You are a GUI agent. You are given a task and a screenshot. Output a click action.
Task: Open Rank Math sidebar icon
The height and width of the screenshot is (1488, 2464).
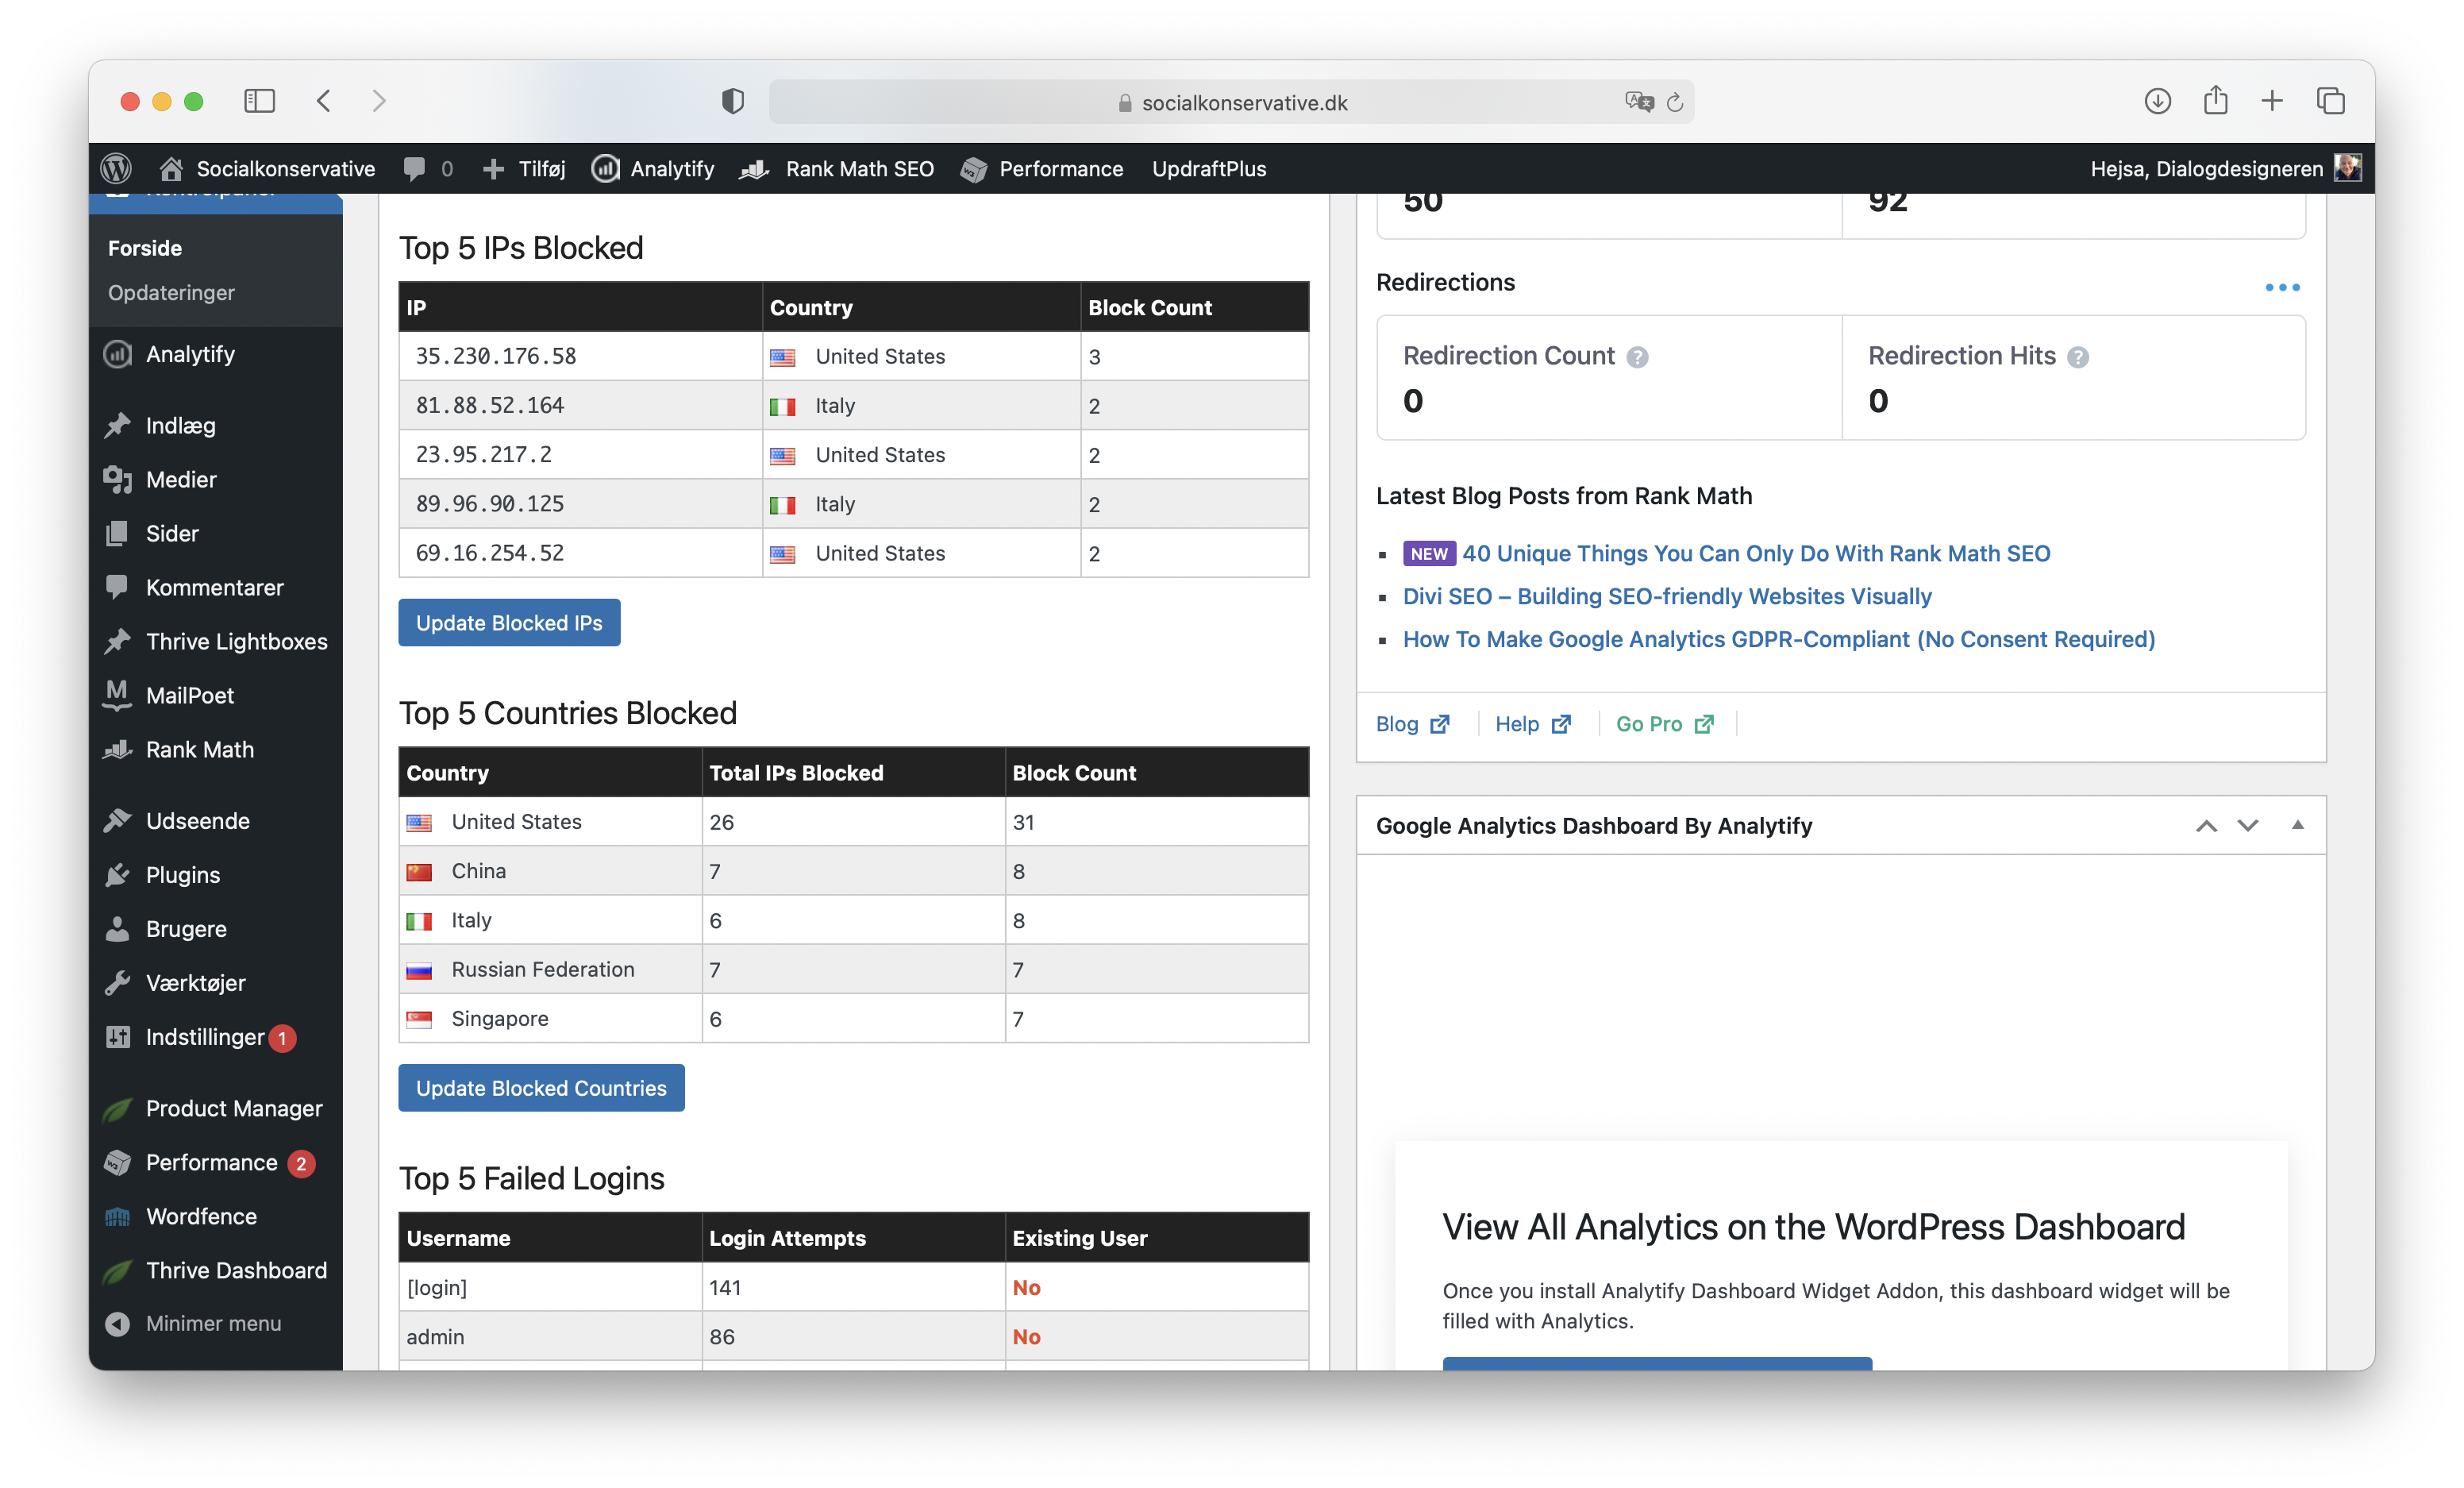[117, 749]
